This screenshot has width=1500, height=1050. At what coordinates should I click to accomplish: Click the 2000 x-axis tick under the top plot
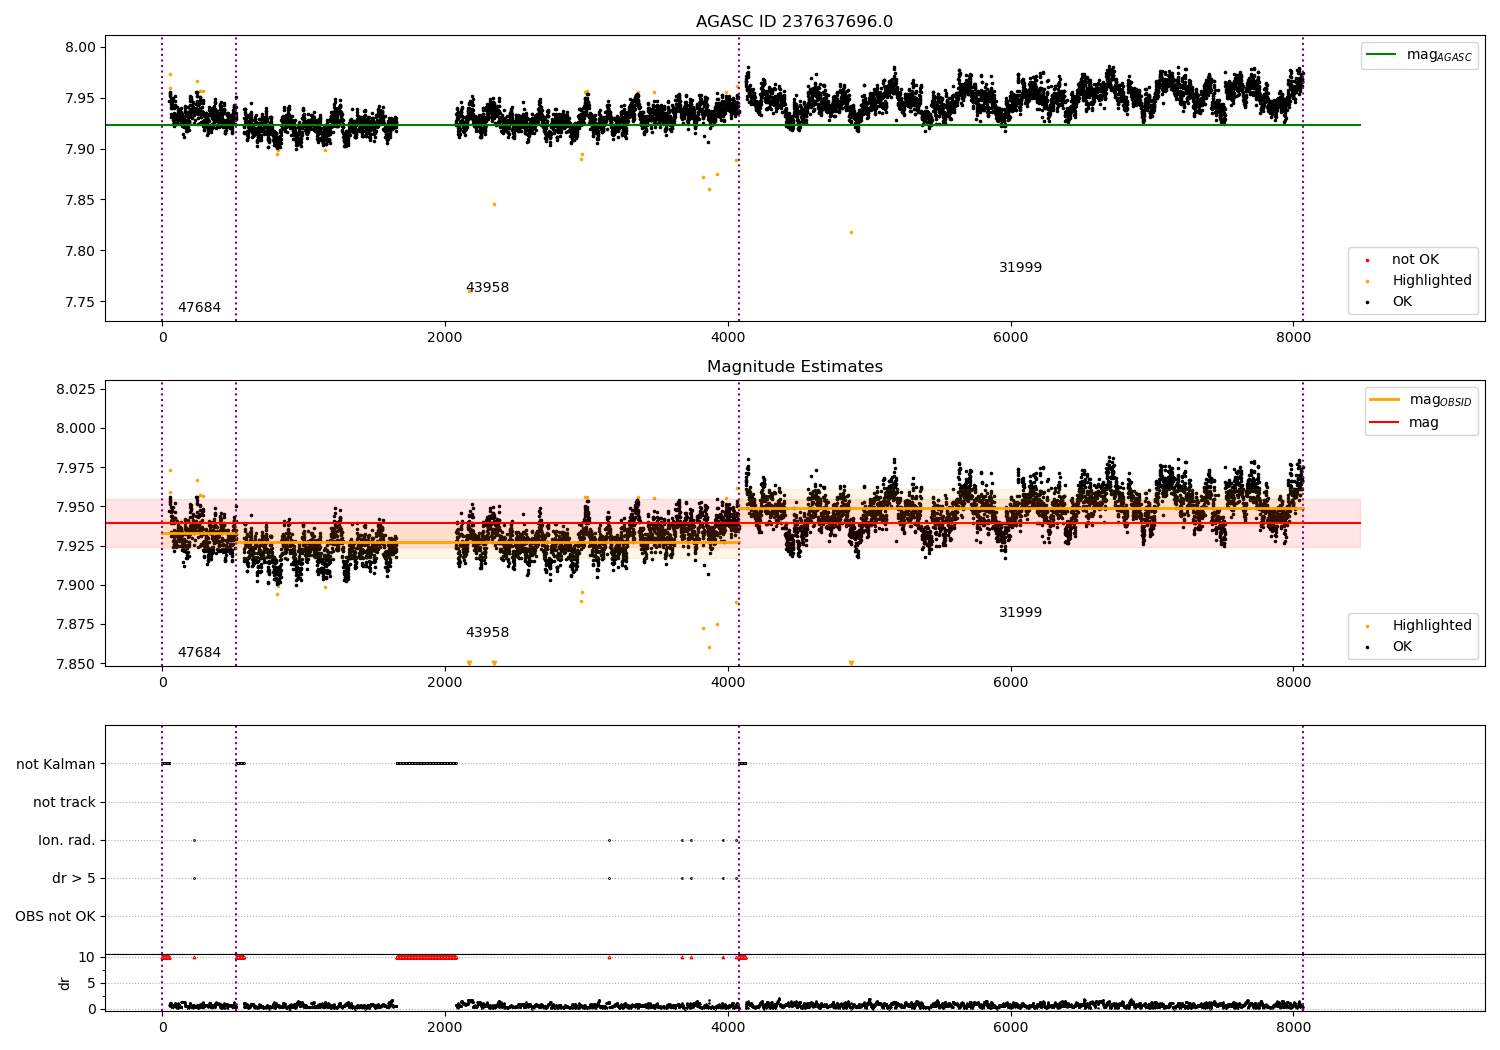tap(445, 337)
